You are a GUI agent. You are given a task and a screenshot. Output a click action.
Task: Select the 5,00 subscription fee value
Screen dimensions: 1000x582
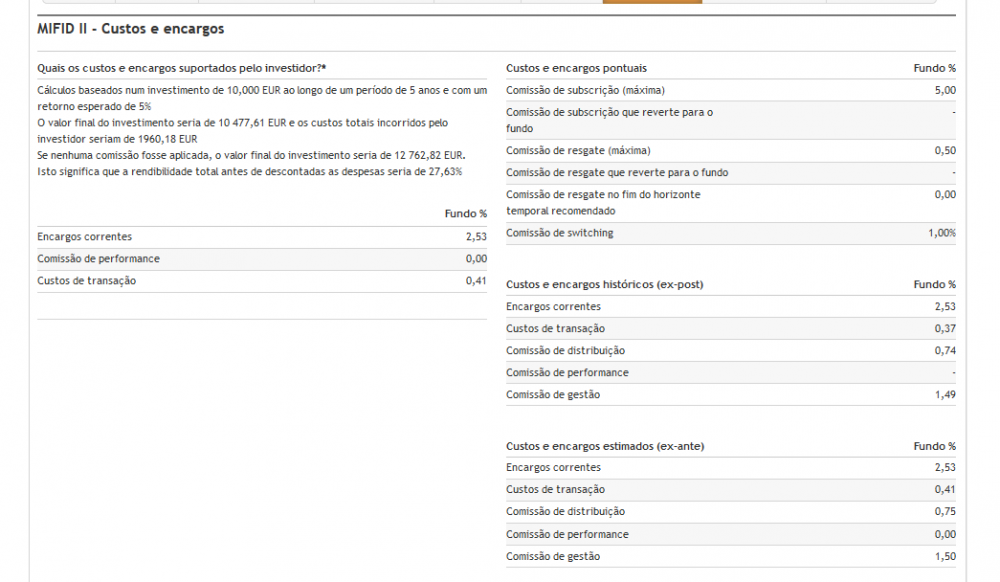tap(943, 90)
